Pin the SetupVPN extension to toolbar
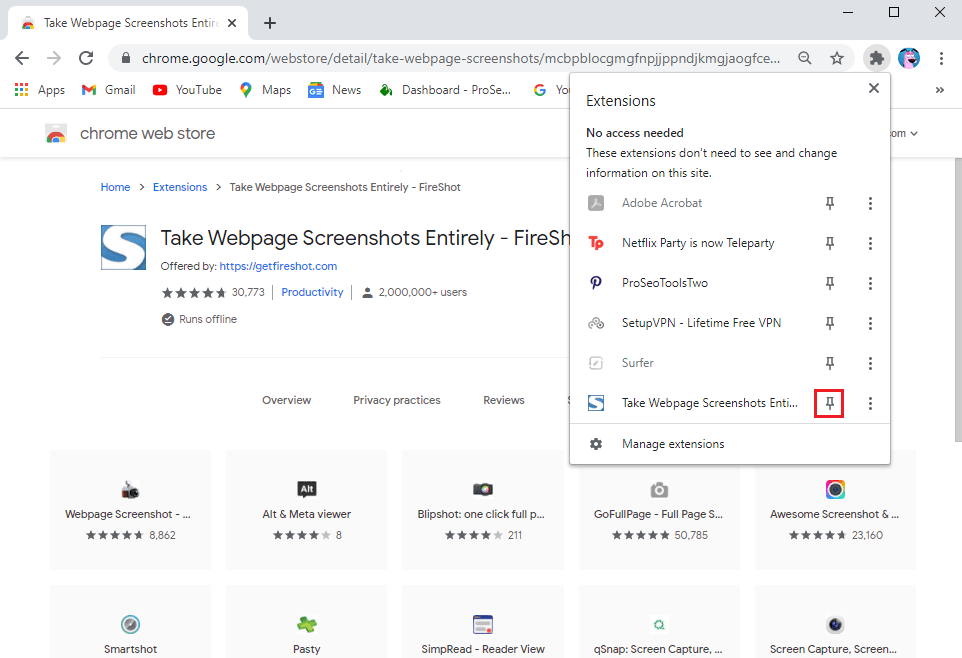Viewport: 962px width, 658px height. click(829, 323)
